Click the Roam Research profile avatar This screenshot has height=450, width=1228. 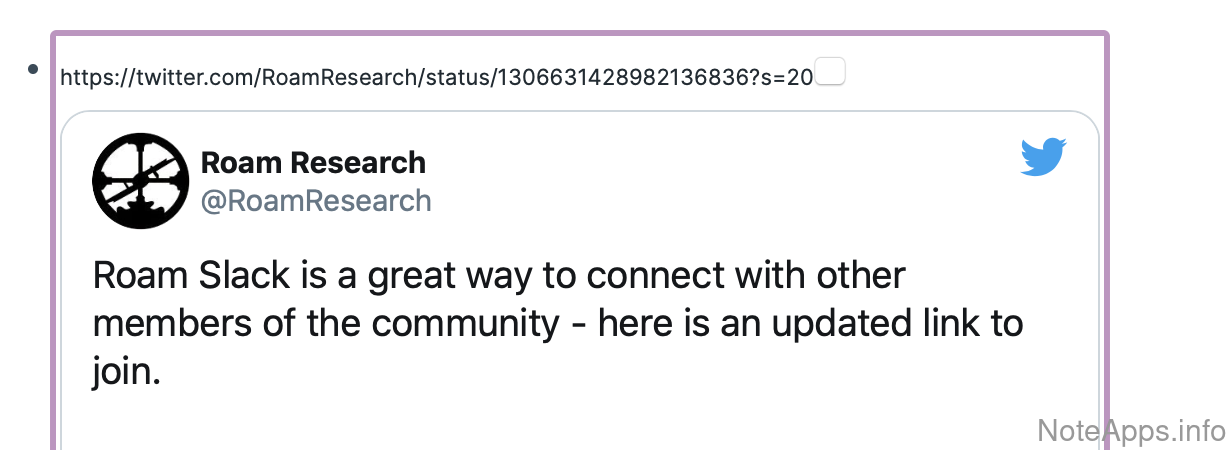(141, 180)
